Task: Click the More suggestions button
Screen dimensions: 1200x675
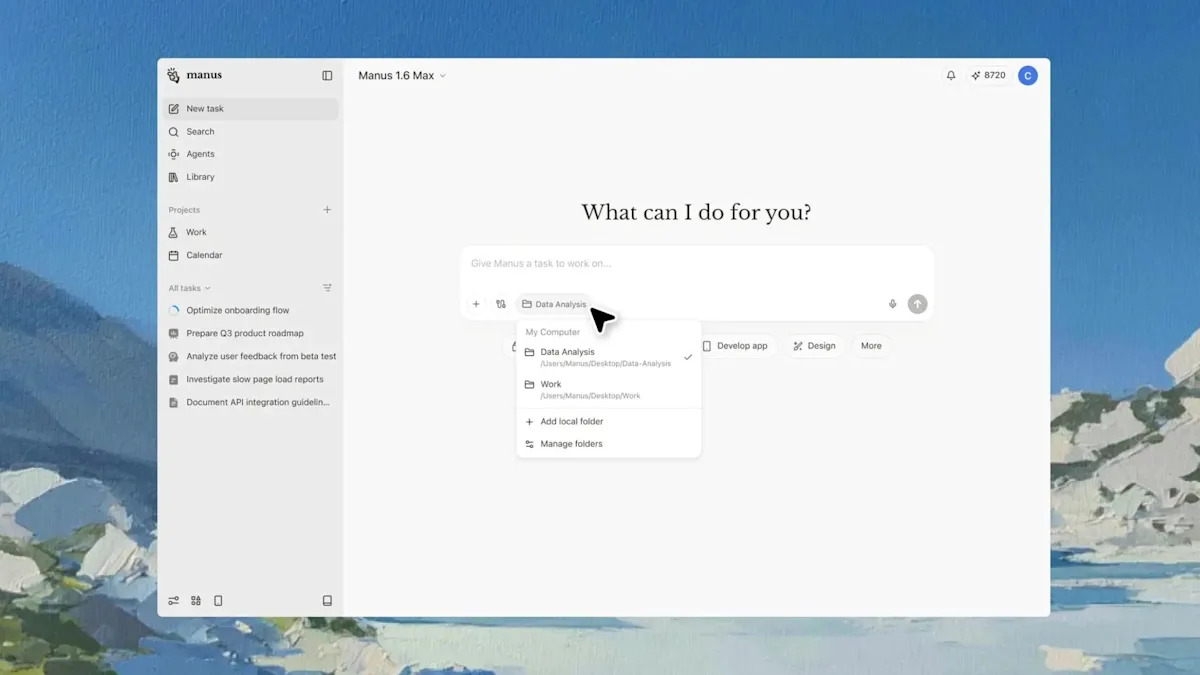Action: coord(871,346)
